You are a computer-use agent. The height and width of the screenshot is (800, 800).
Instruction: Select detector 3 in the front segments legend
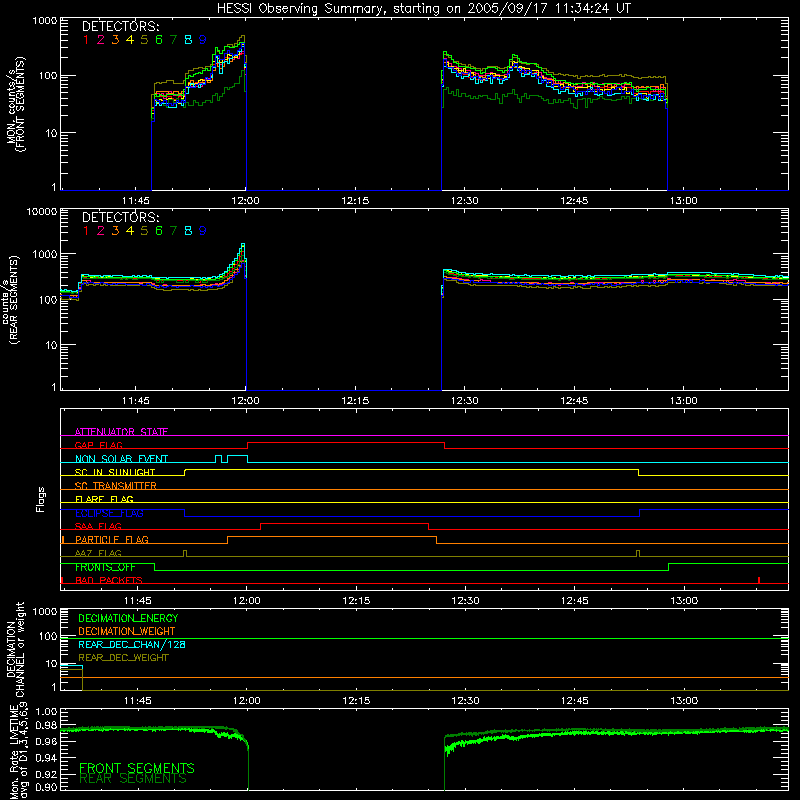(115, 40)
